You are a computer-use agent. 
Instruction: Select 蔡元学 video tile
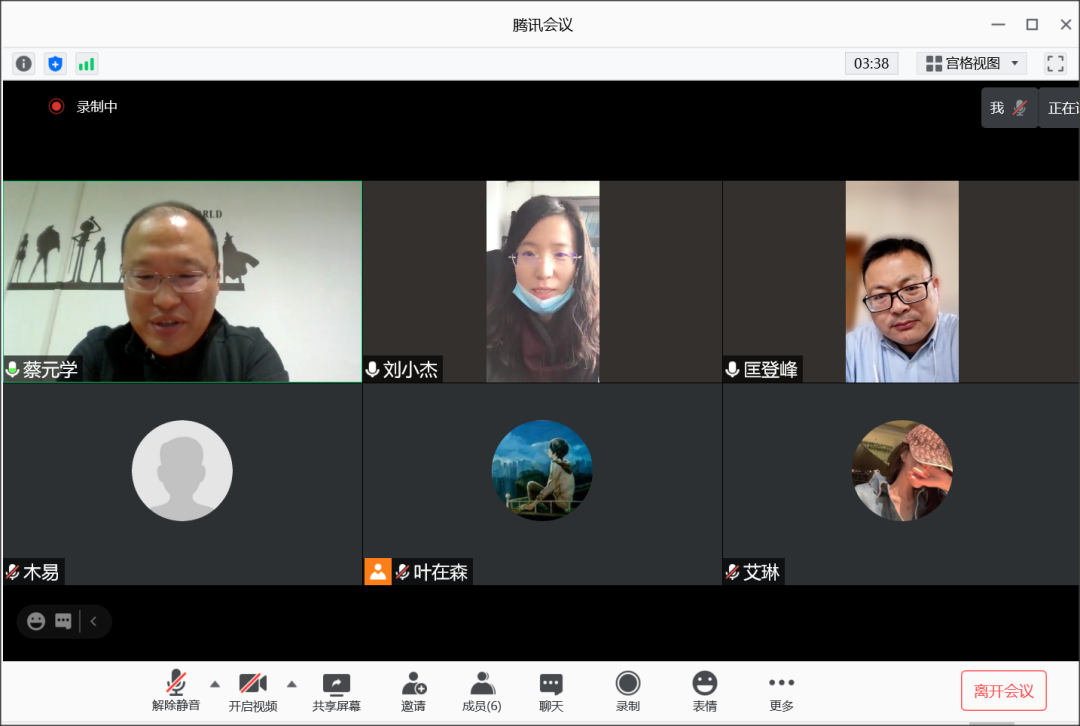(183, 281)
